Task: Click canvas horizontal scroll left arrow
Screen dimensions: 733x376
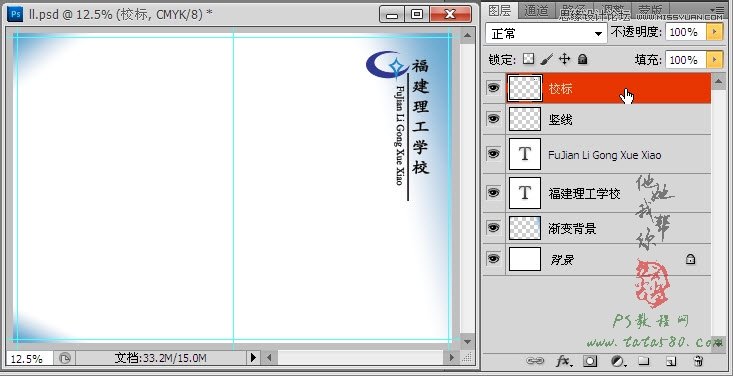Action: point(269,358)
